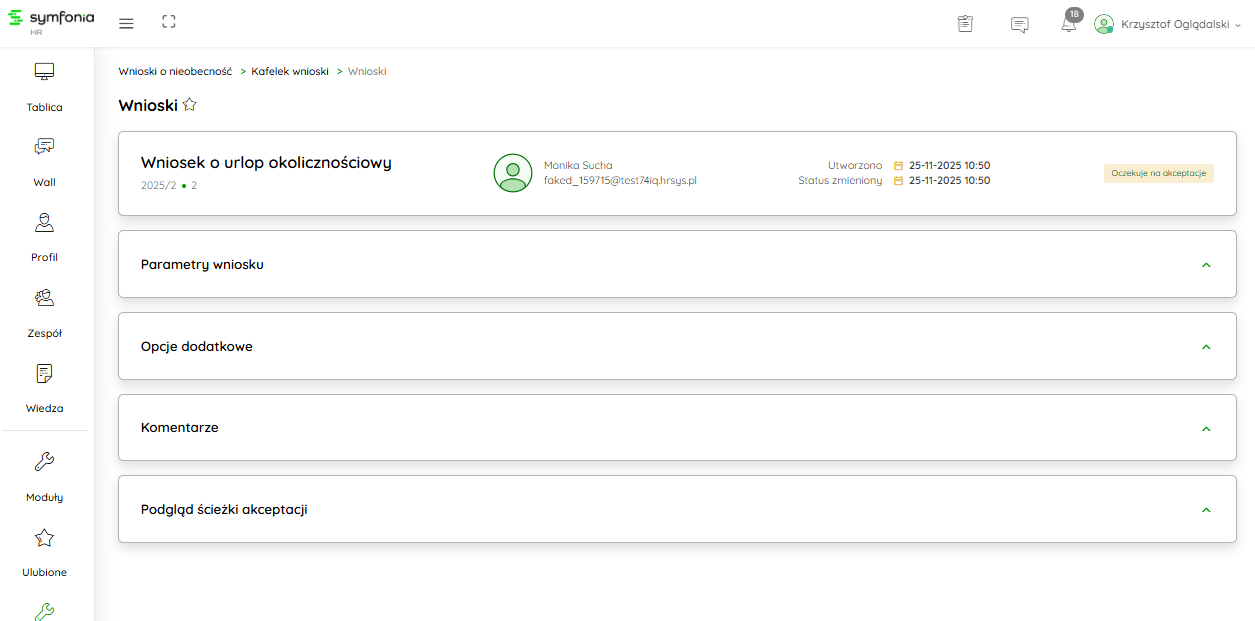This screenshot has height=621, width=1255.
Task: Open Profil in the sidebar
Action: pyautogui.click(x=44, y=236)
